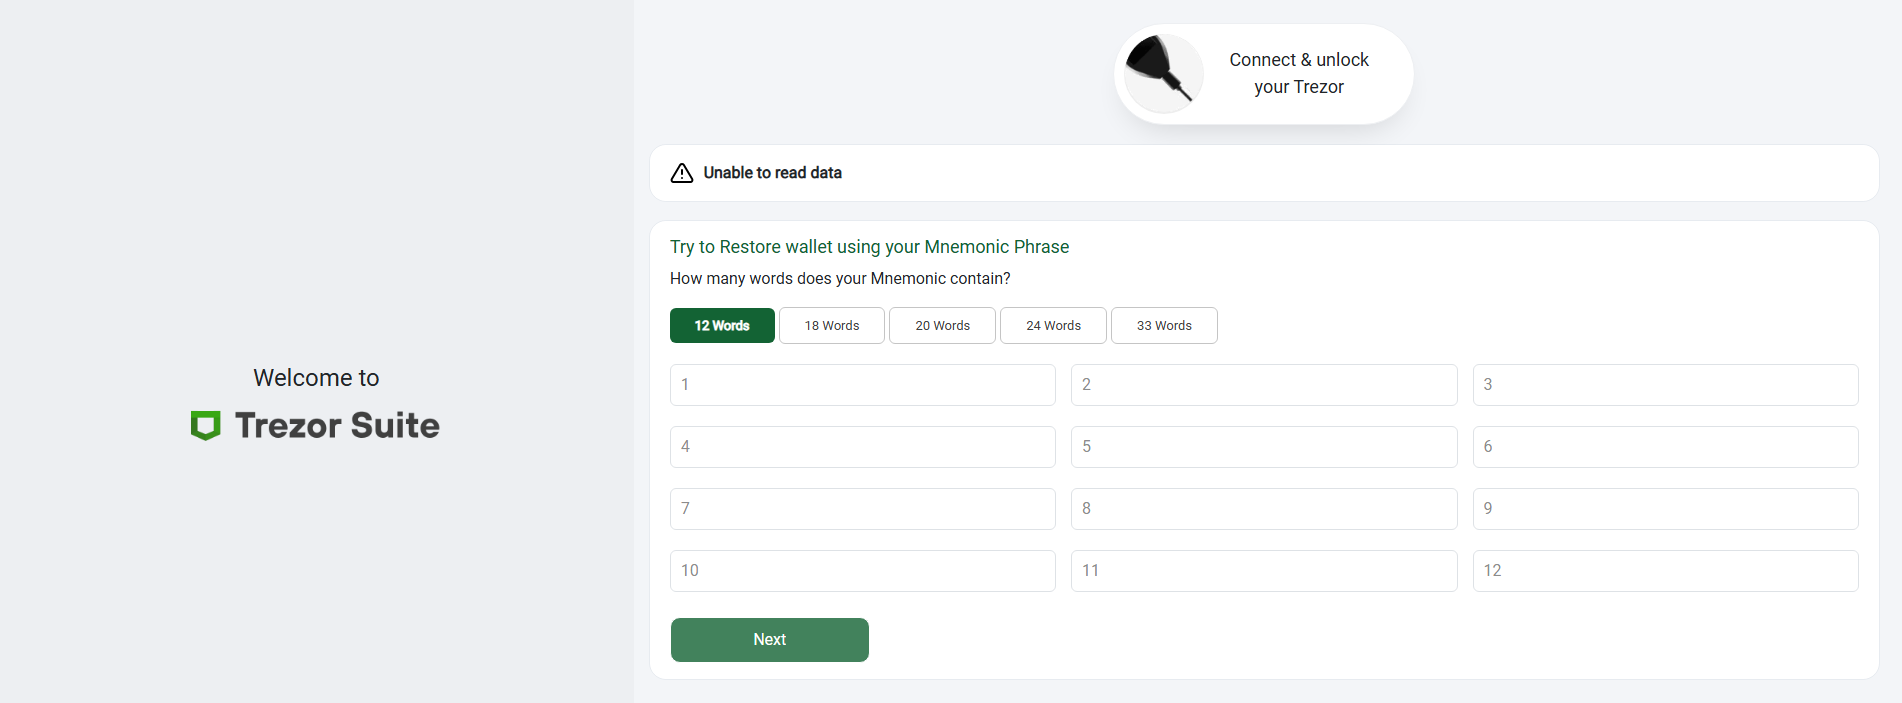
Task: Focus mnemonic word field 6
Action: pyautogui.click(x=1666, y=447)
